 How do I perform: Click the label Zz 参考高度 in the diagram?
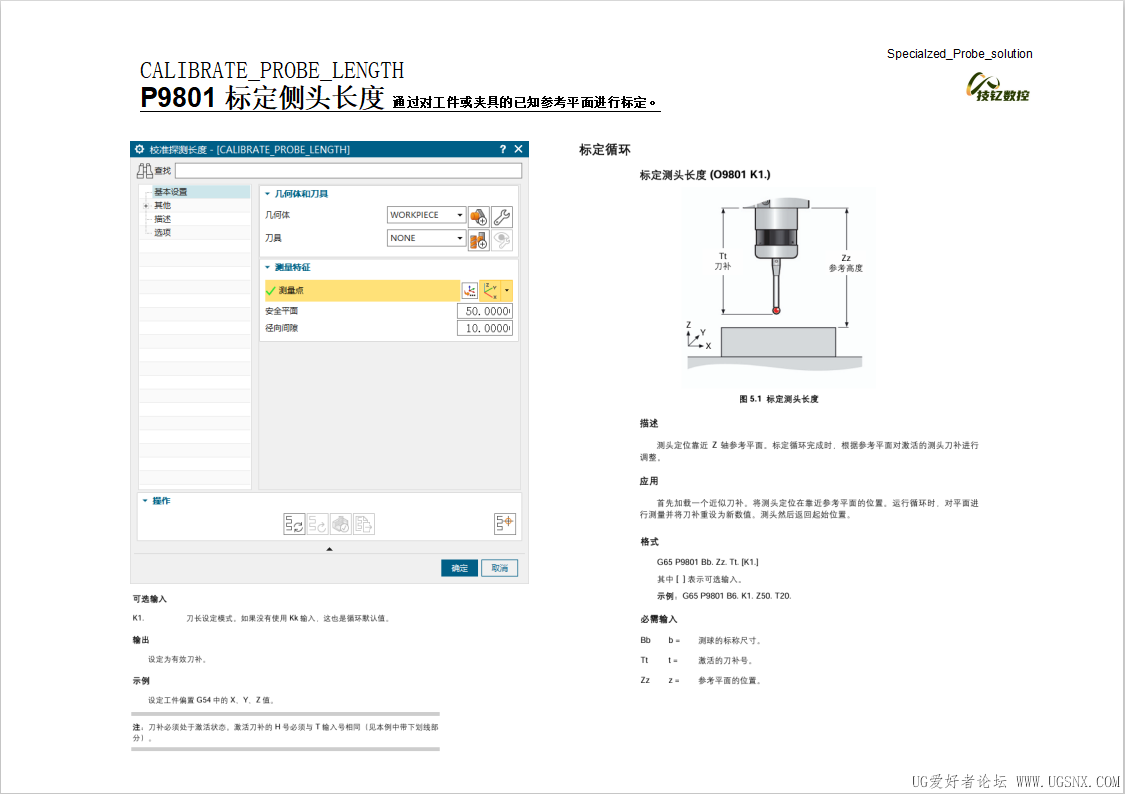click(846, 263)
